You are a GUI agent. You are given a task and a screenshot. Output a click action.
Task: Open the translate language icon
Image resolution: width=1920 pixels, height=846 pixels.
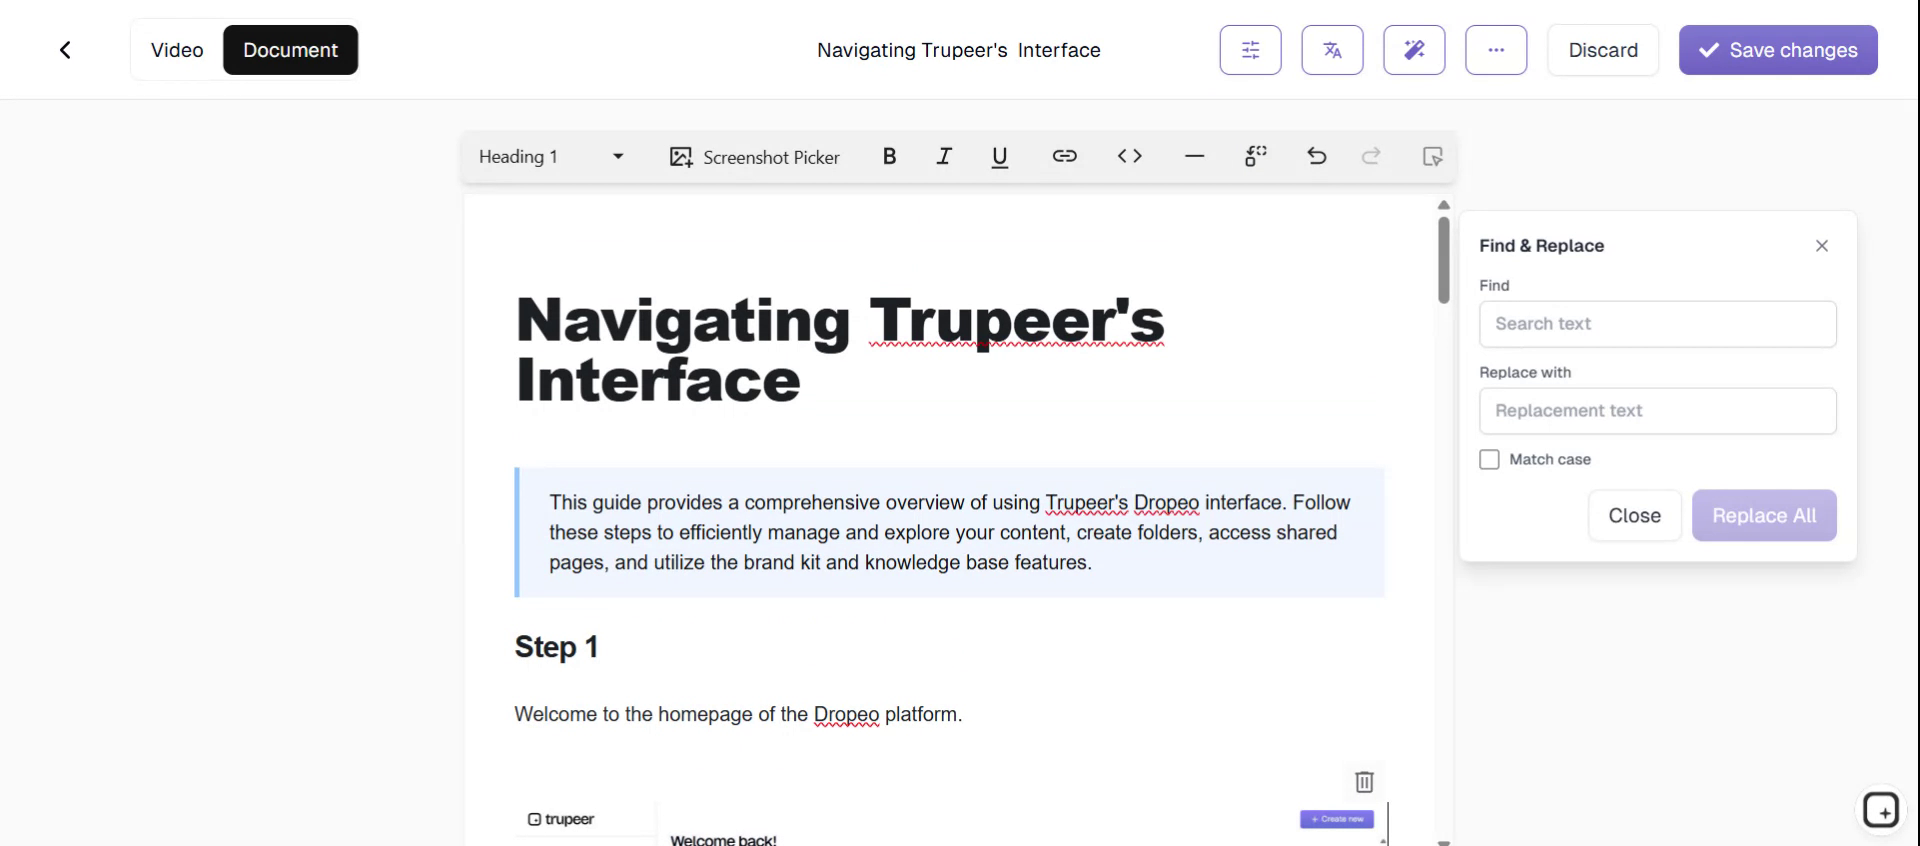point(1332,50)
